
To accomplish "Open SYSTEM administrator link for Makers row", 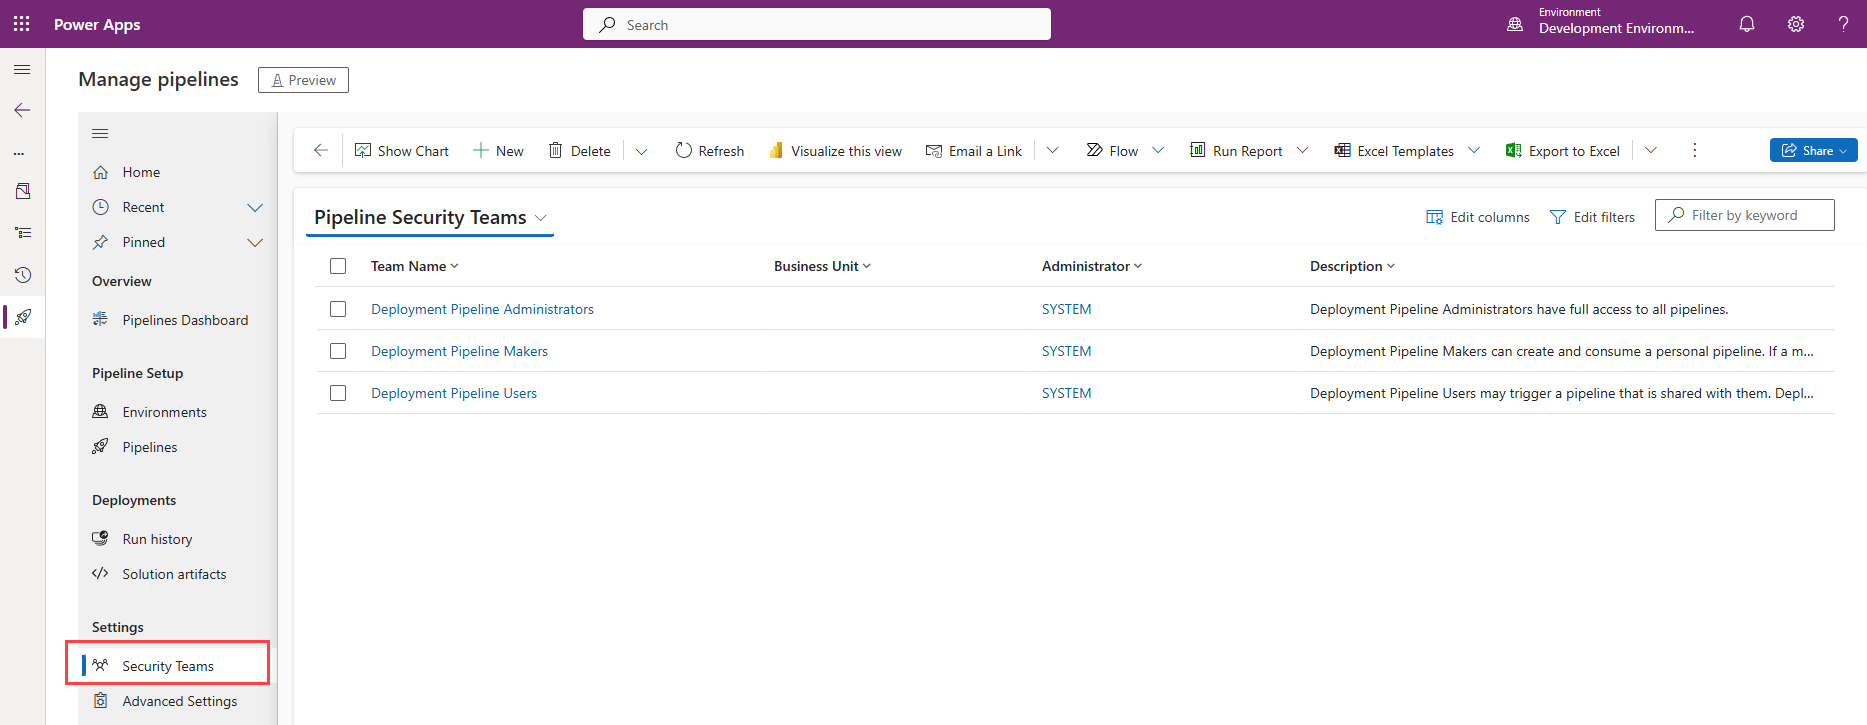I will [x=1066, y=351].
